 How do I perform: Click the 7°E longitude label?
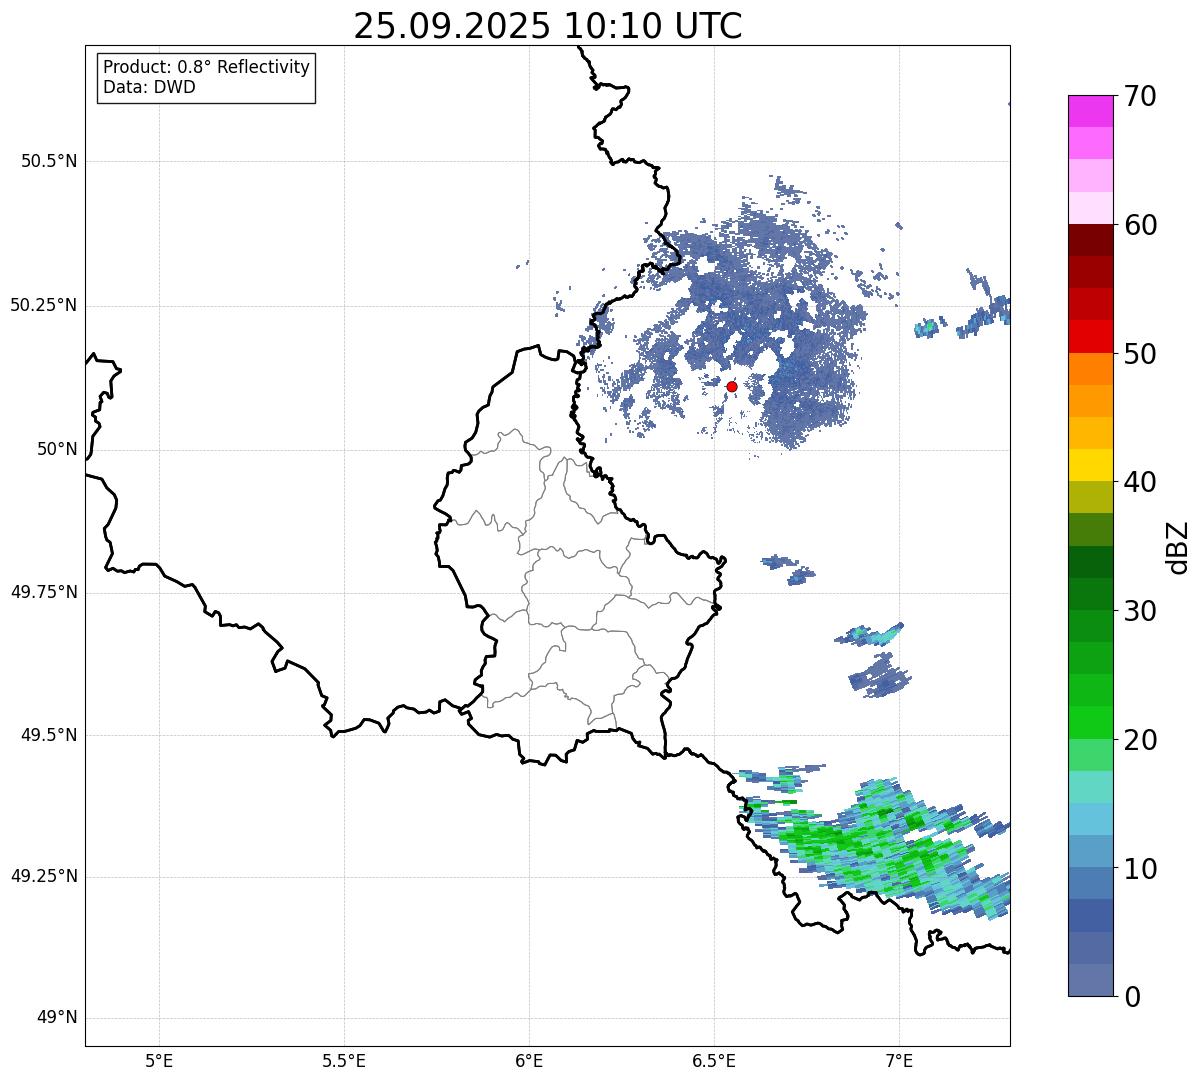tap(899, 1060)
